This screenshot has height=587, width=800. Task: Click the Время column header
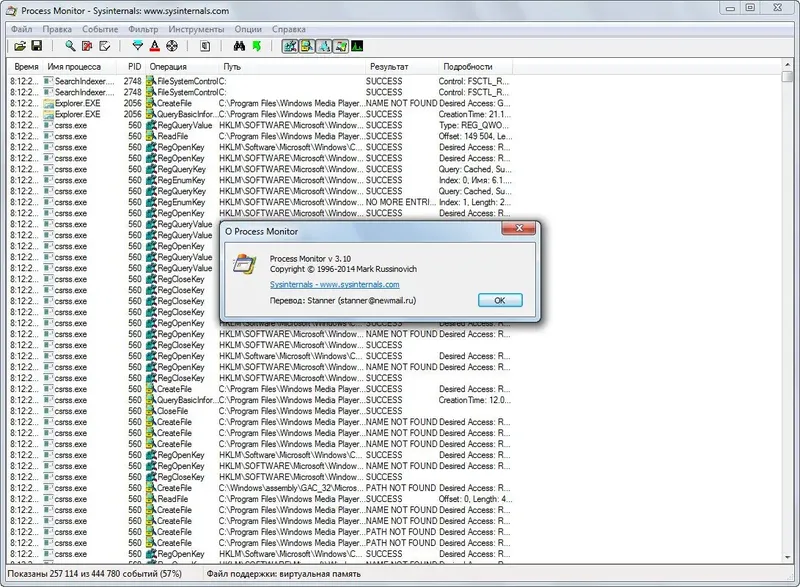[26, 67]
